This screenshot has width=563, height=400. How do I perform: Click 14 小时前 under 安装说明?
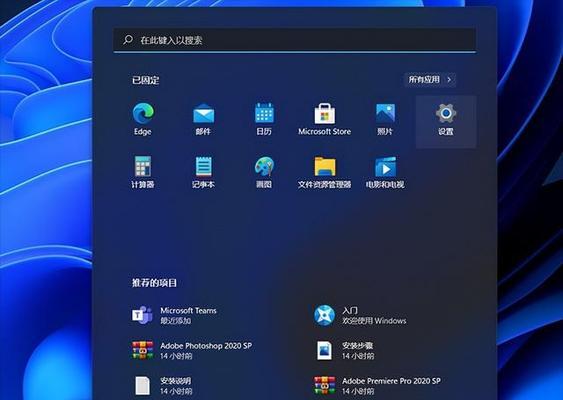(176, 391)
